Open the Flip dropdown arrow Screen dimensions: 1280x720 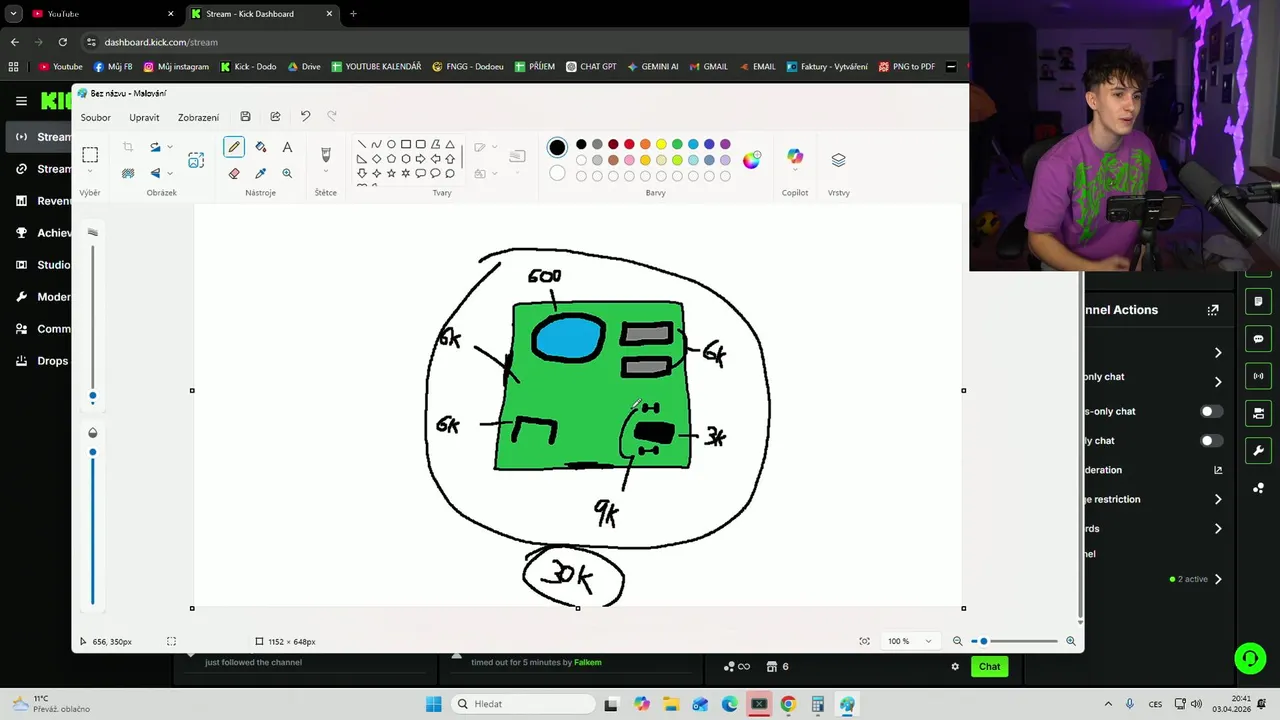click(x=170, y=173)
